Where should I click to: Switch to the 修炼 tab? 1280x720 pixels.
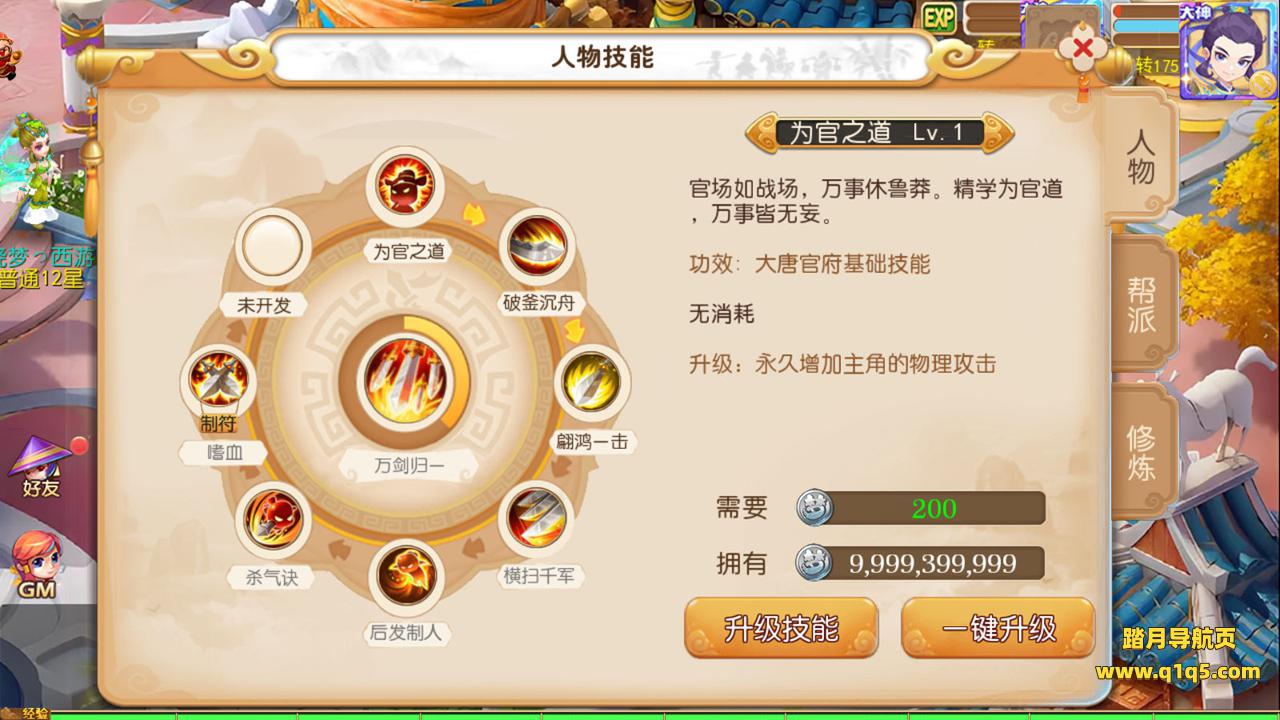[1141, 453]
